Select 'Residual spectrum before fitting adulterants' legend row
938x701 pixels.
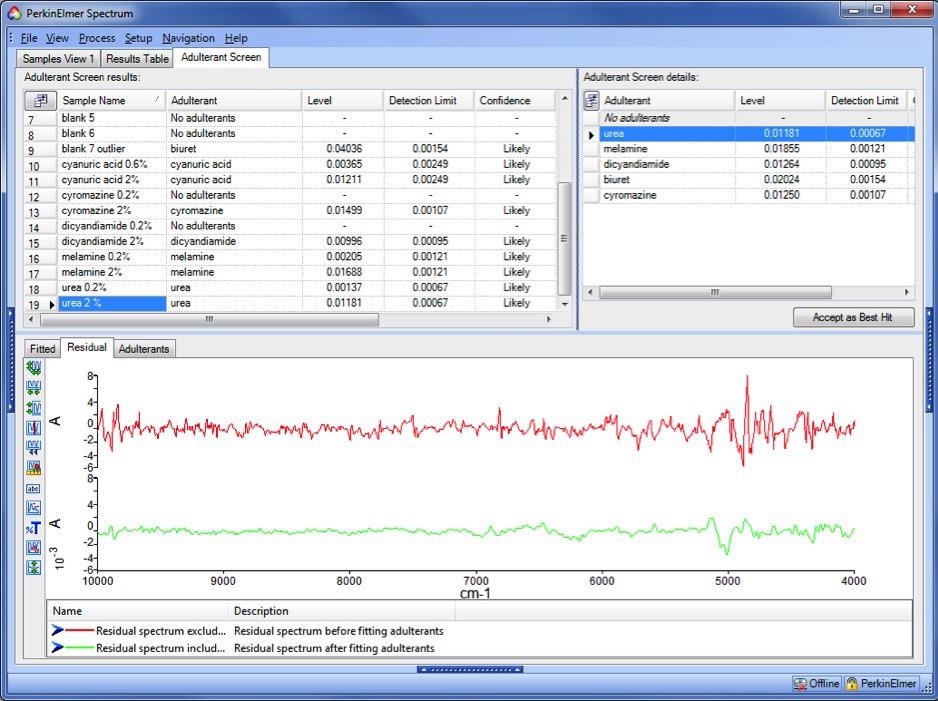tap(480, 631)
